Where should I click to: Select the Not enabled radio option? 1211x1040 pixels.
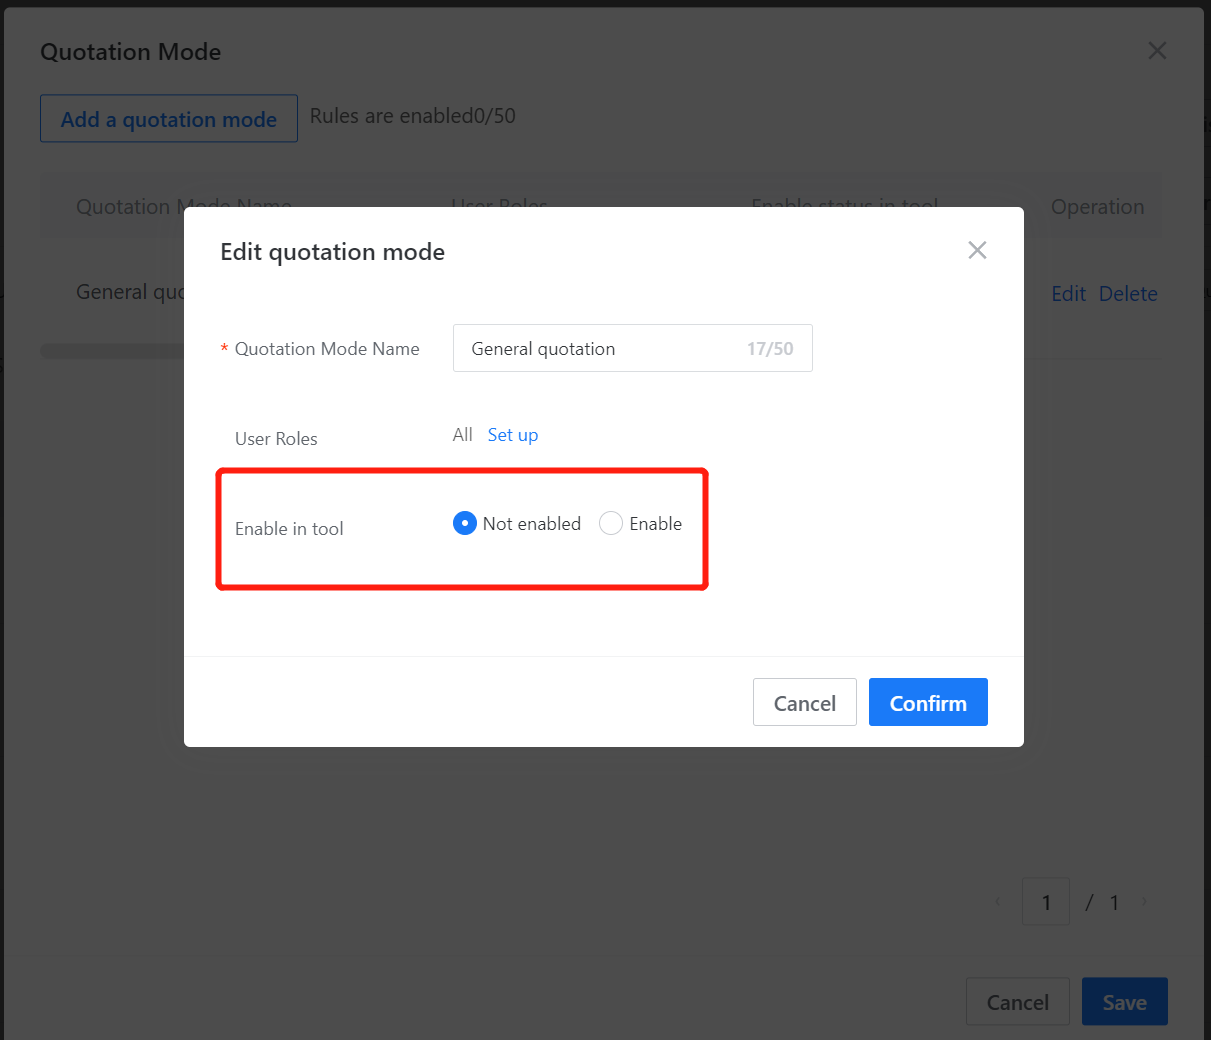[x=465, y=523]
